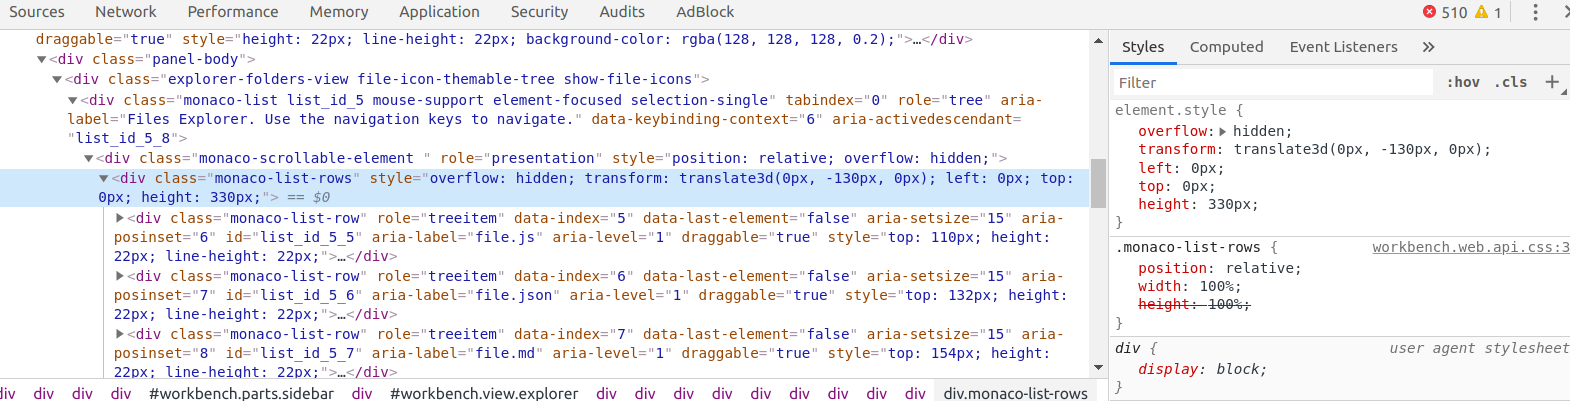
Task: Switch to the Network tab
Action: [126, 12]
